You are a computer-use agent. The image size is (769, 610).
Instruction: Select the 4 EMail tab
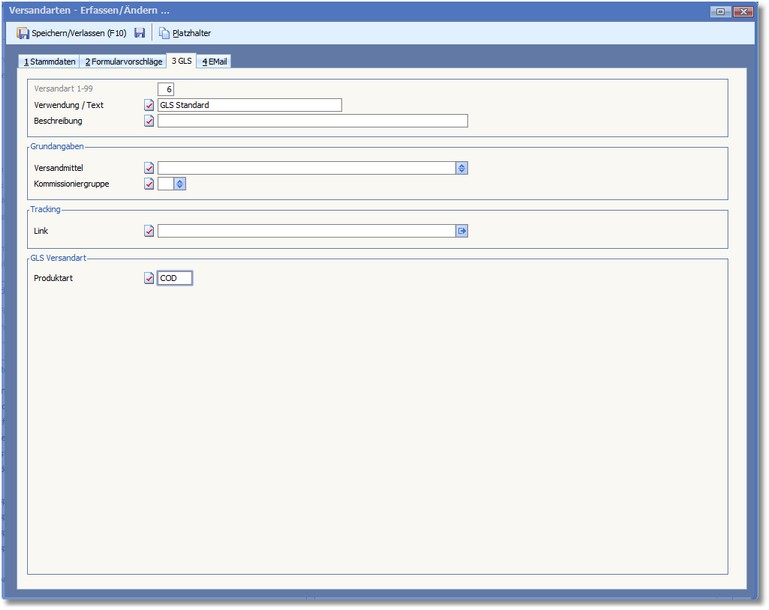tap(215, 62)
